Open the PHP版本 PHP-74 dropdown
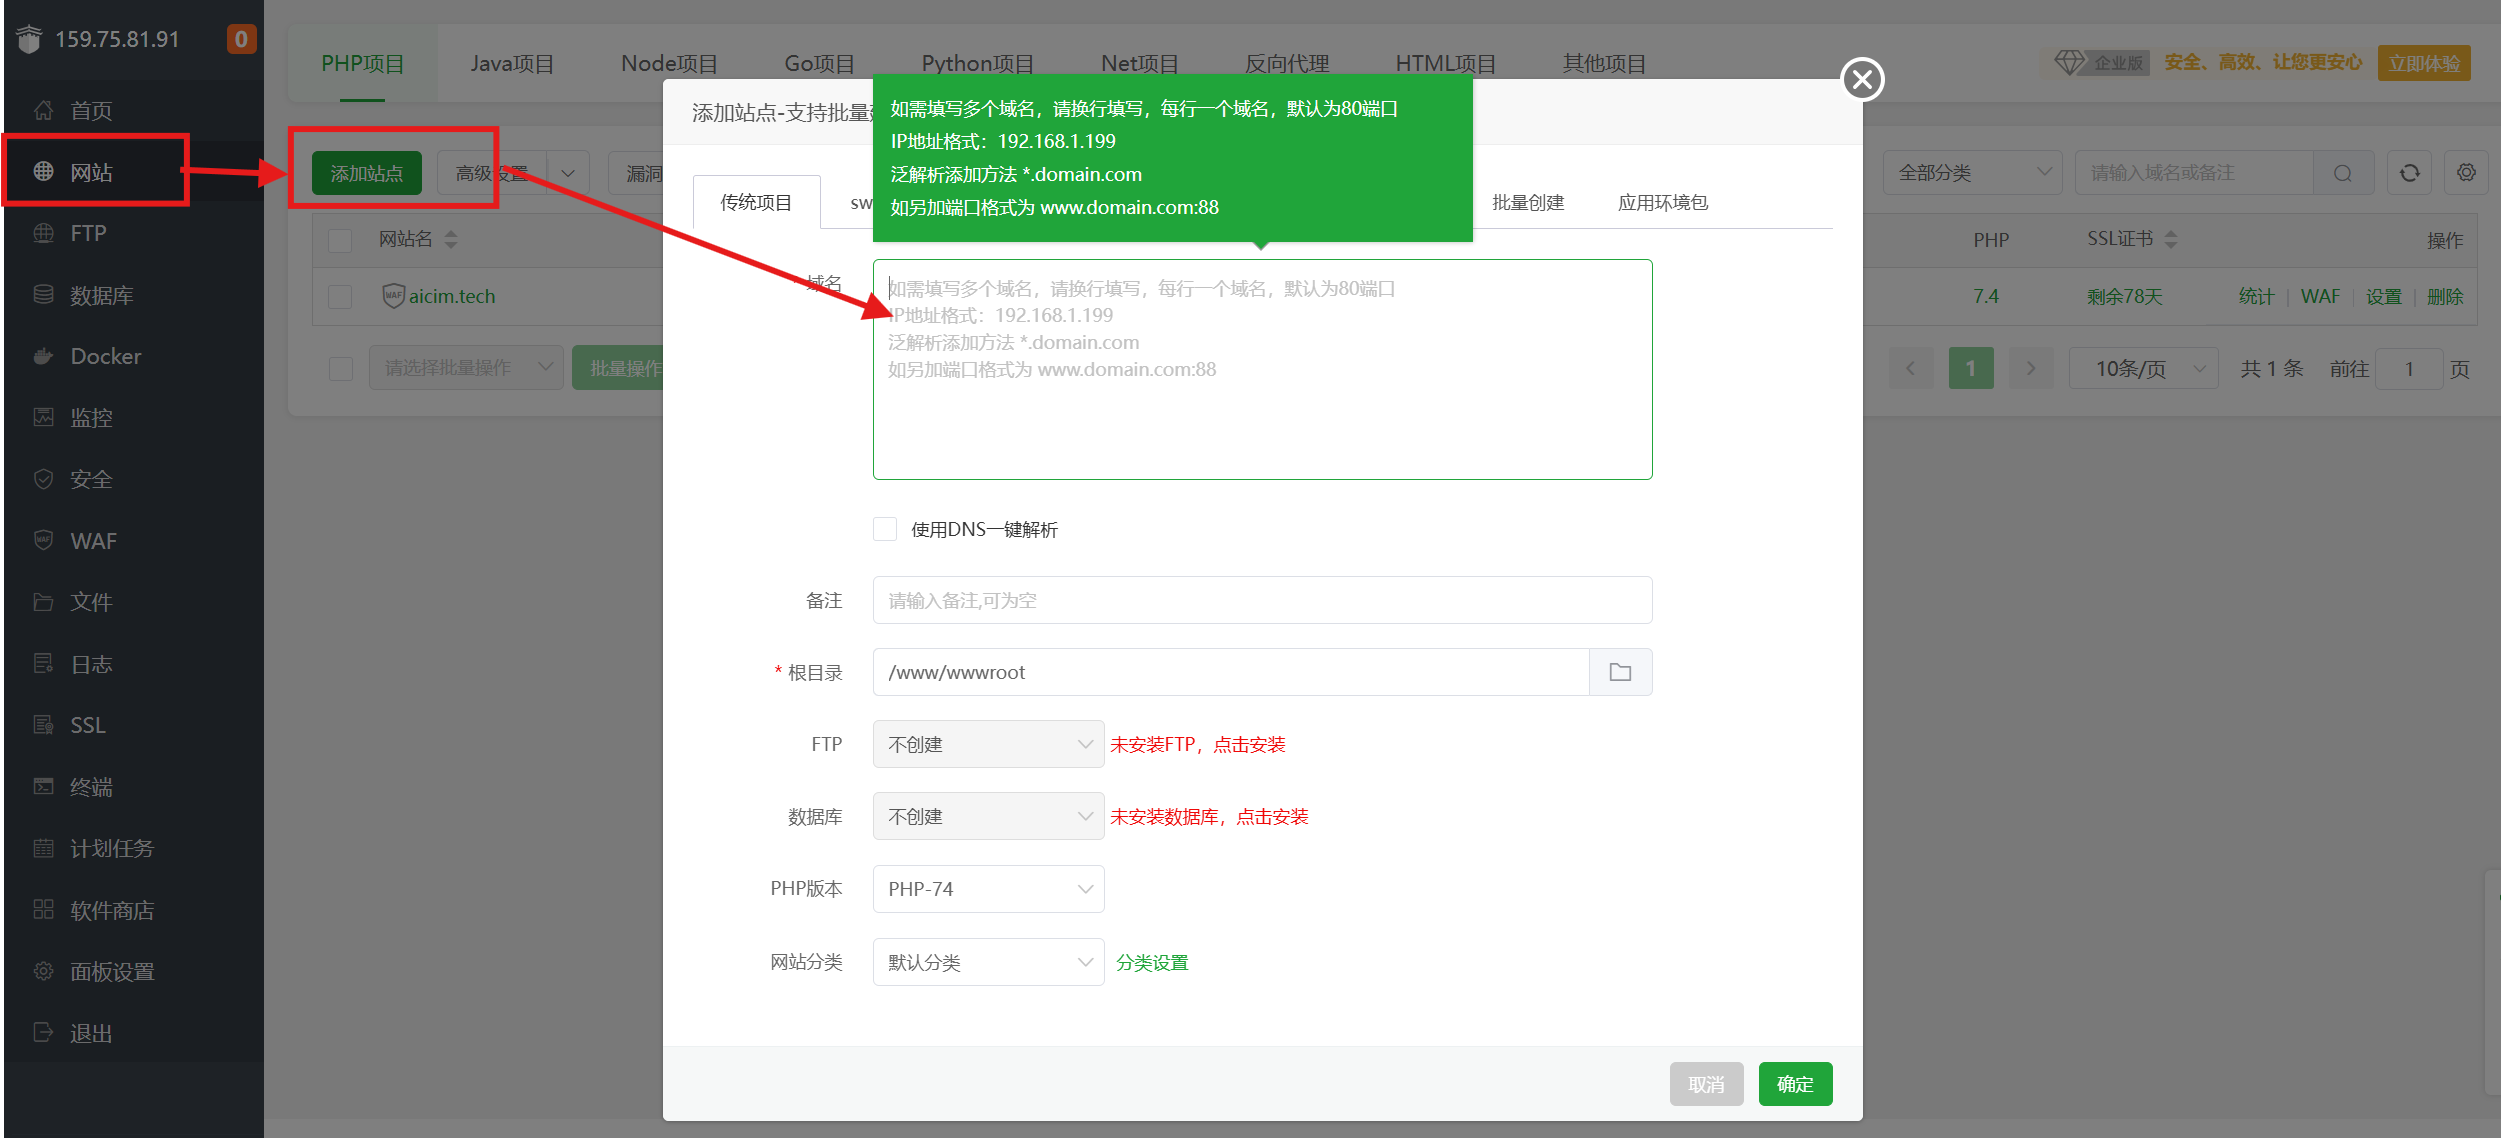This screenshot has width=2501, height=1138. click(x=988, y=889)
